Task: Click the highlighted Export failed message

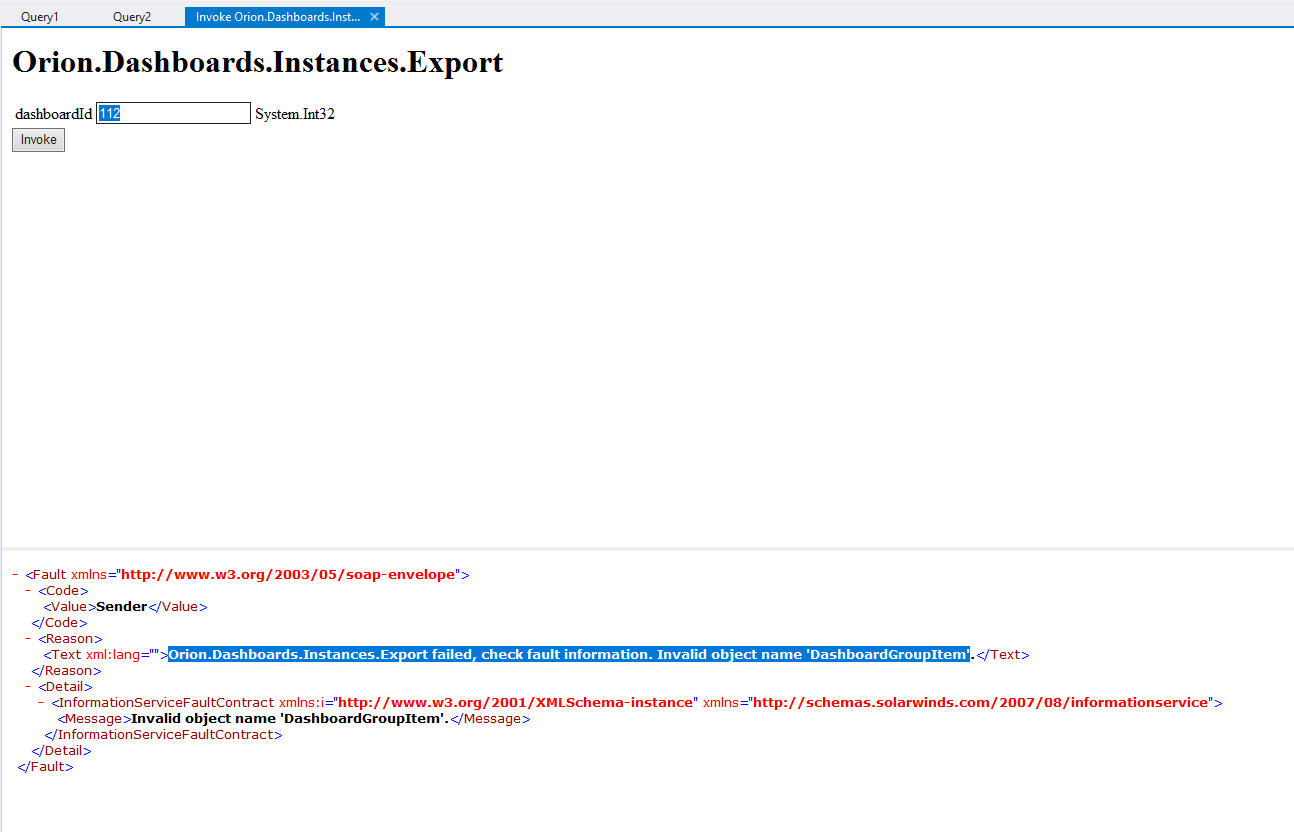Action: pyautogui.click(x=569, y=655)
